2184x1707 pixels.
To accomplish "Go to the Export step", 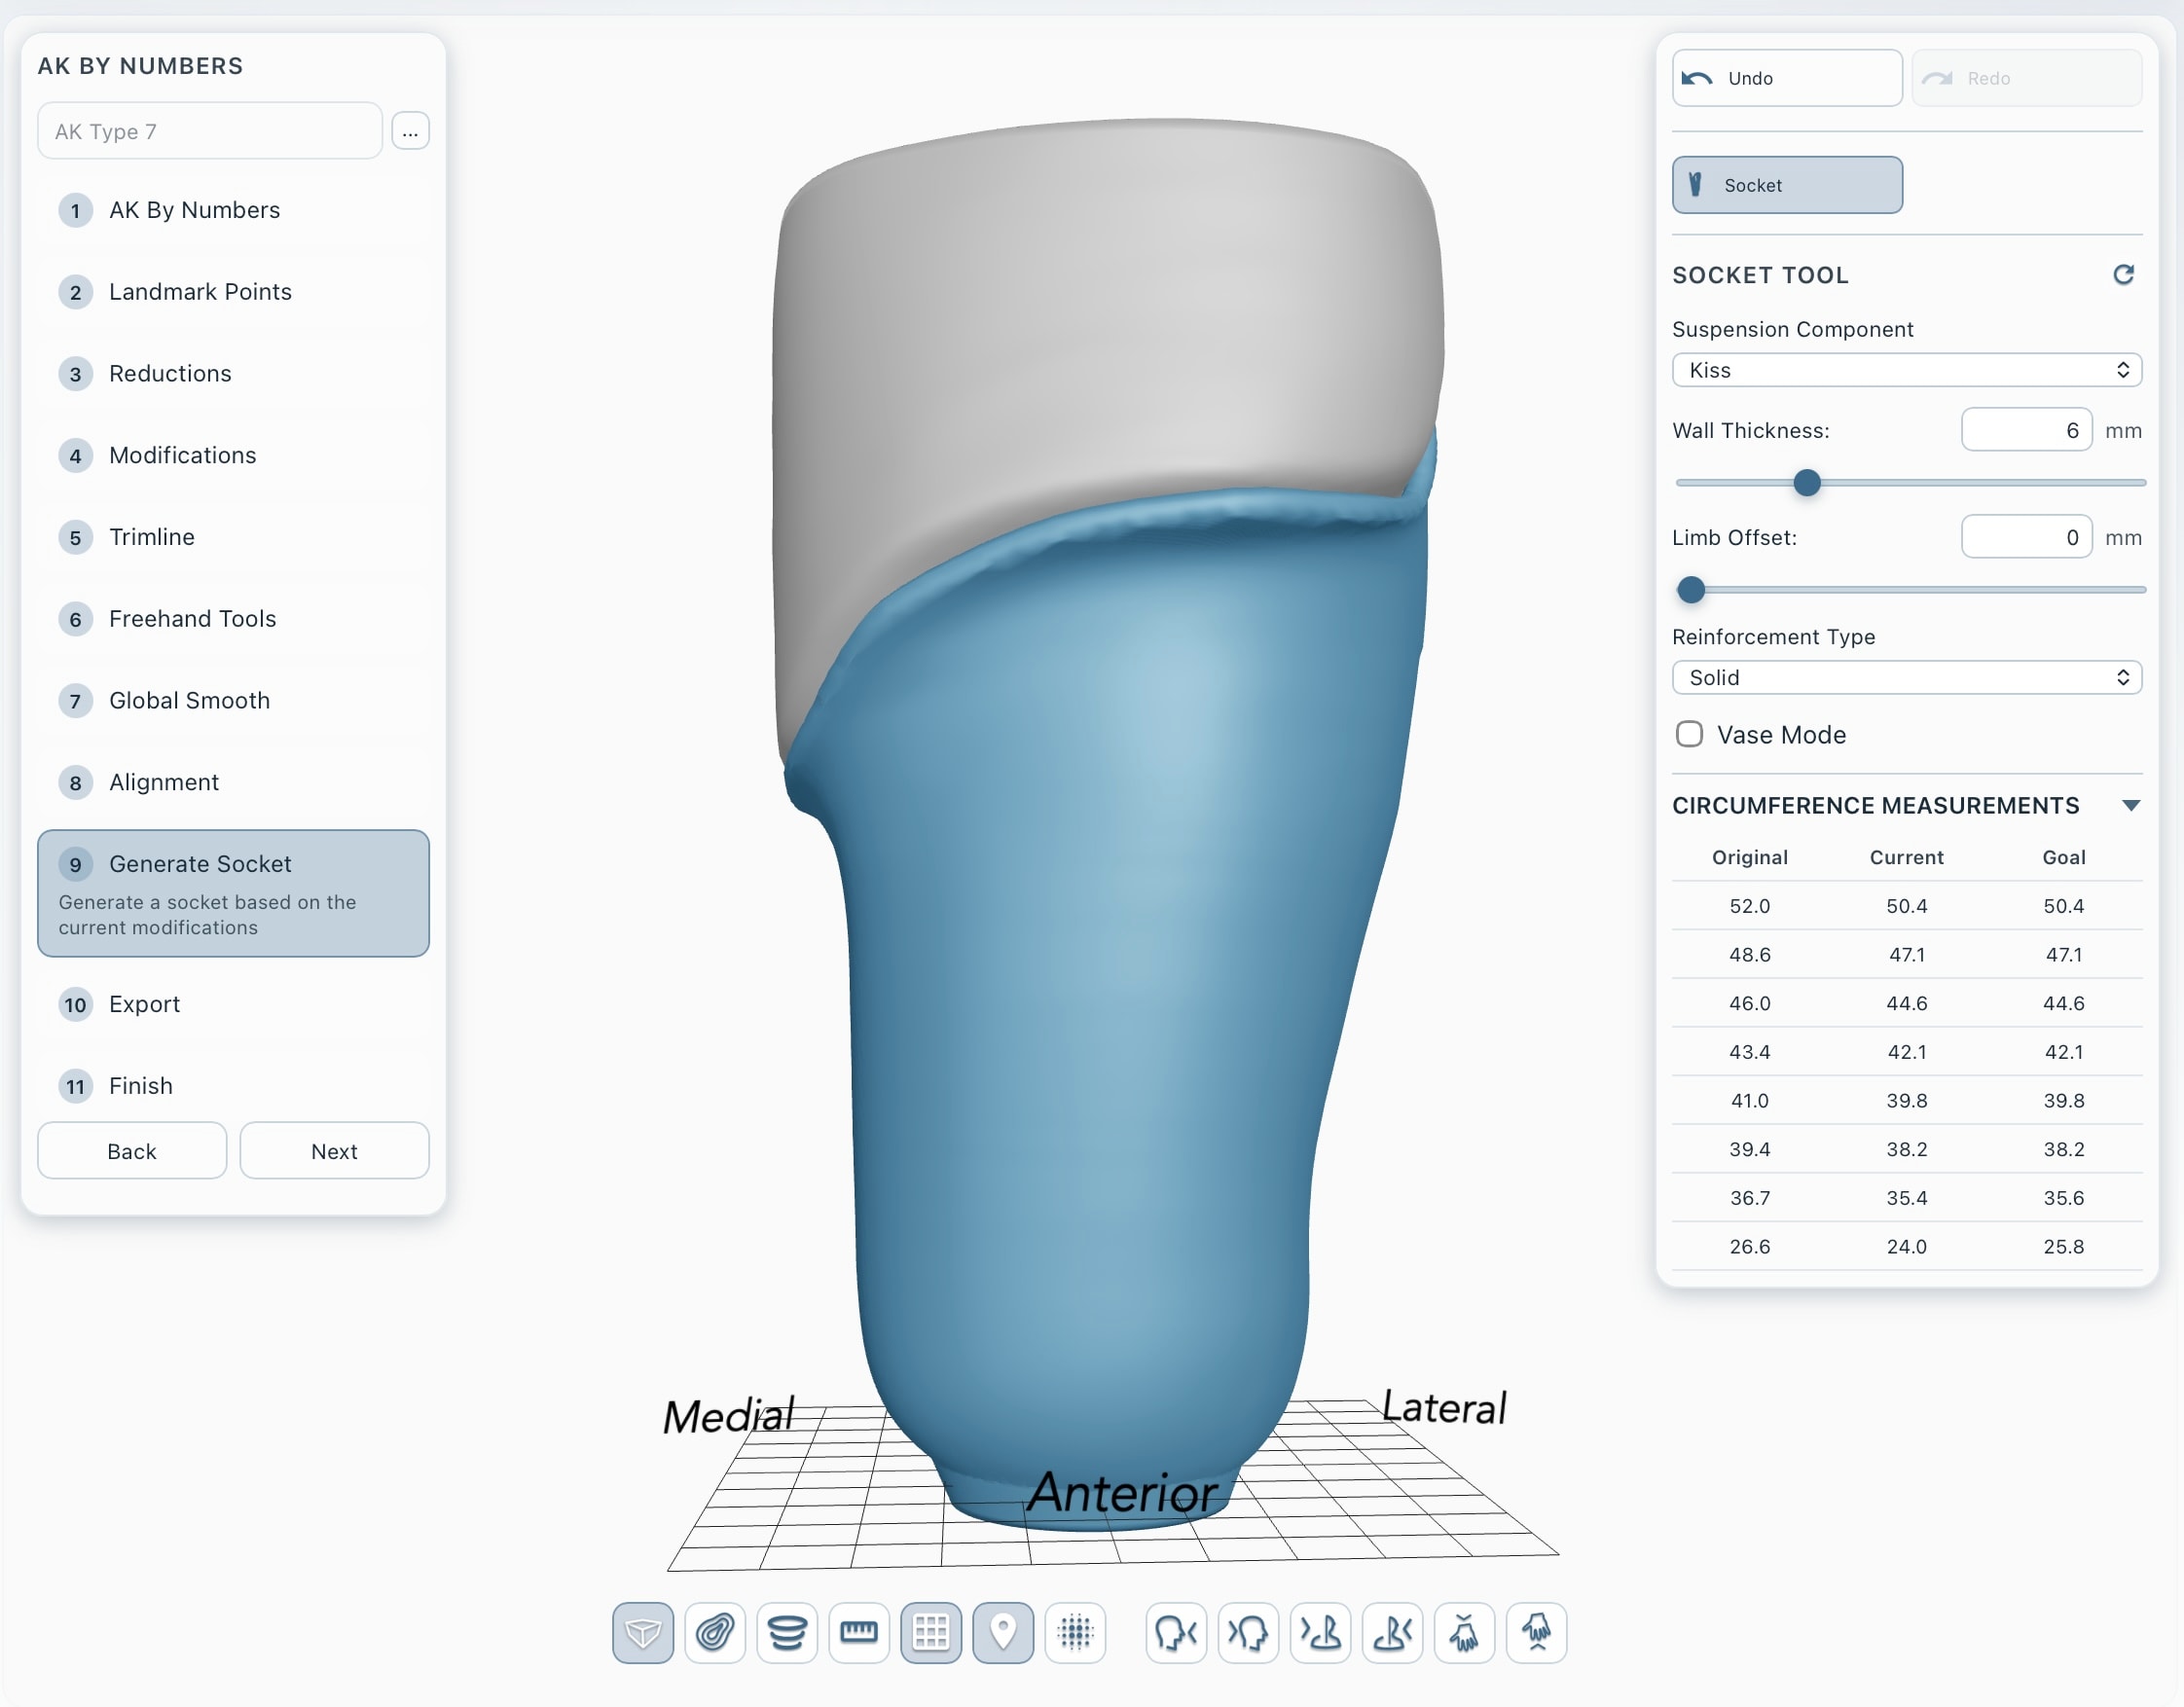I will 233,1004.
